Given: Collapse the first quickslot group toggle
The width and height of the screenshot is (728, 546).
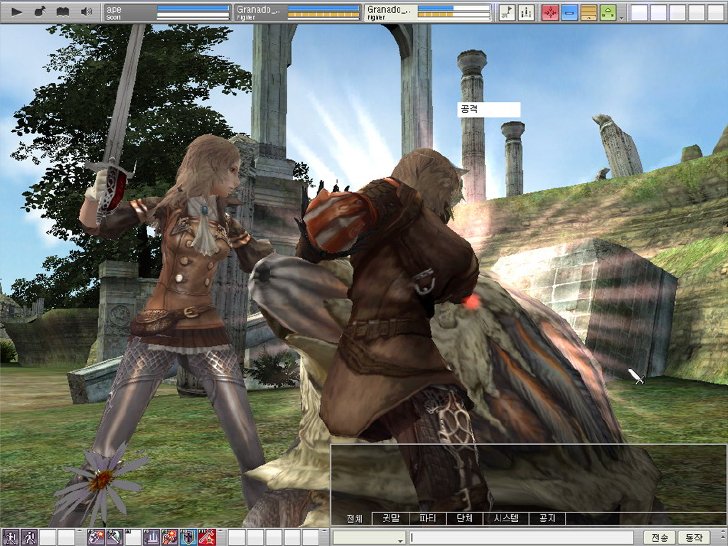Looking at the screenshot, I should [x=79, y=531].
